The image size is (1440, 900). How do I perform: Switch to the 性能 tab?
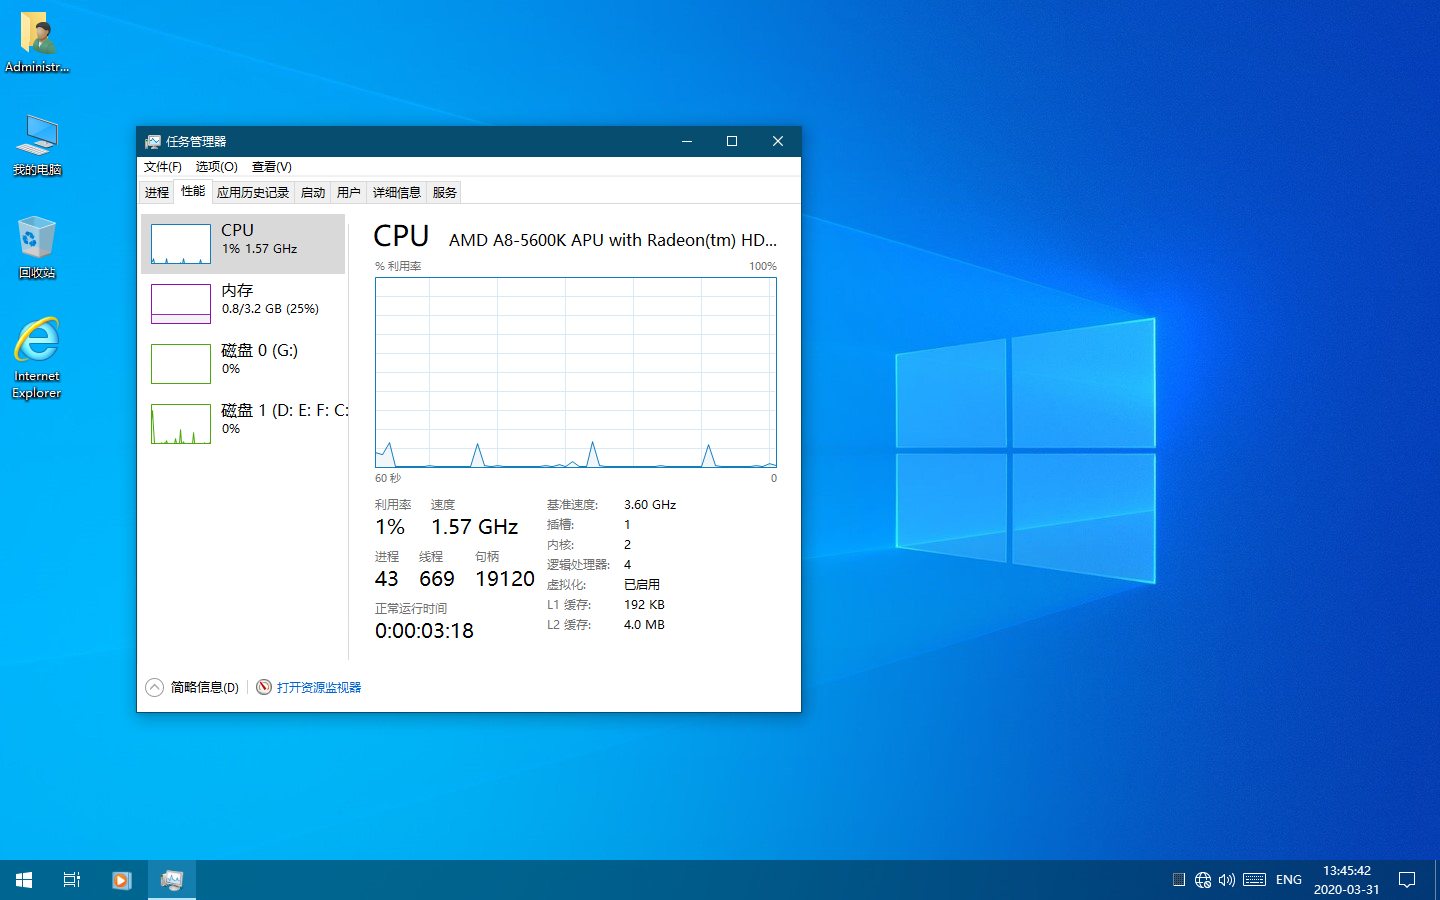(x=193, y=191)
